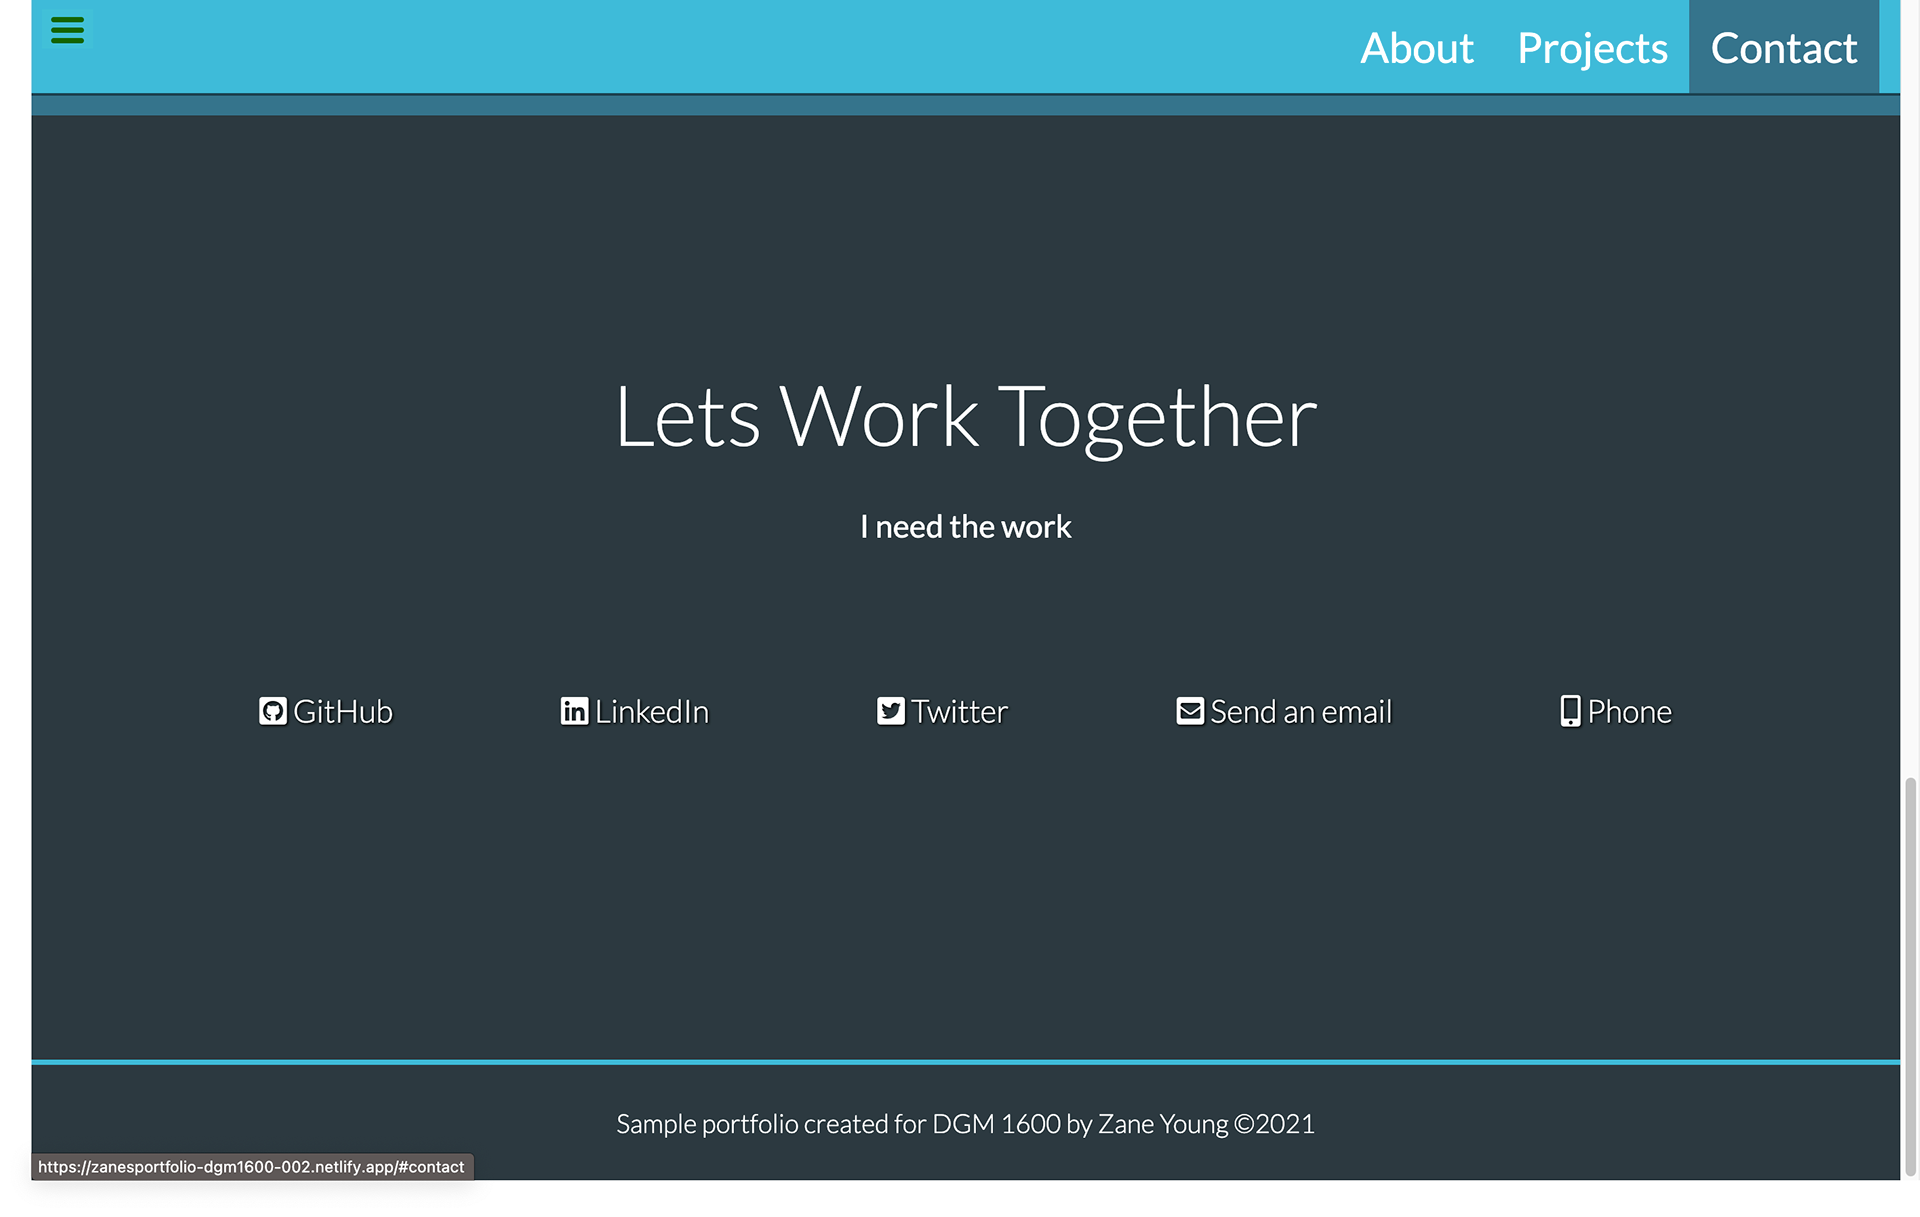
Task: Follow the GitHub text link
Action: pos(343,711)
